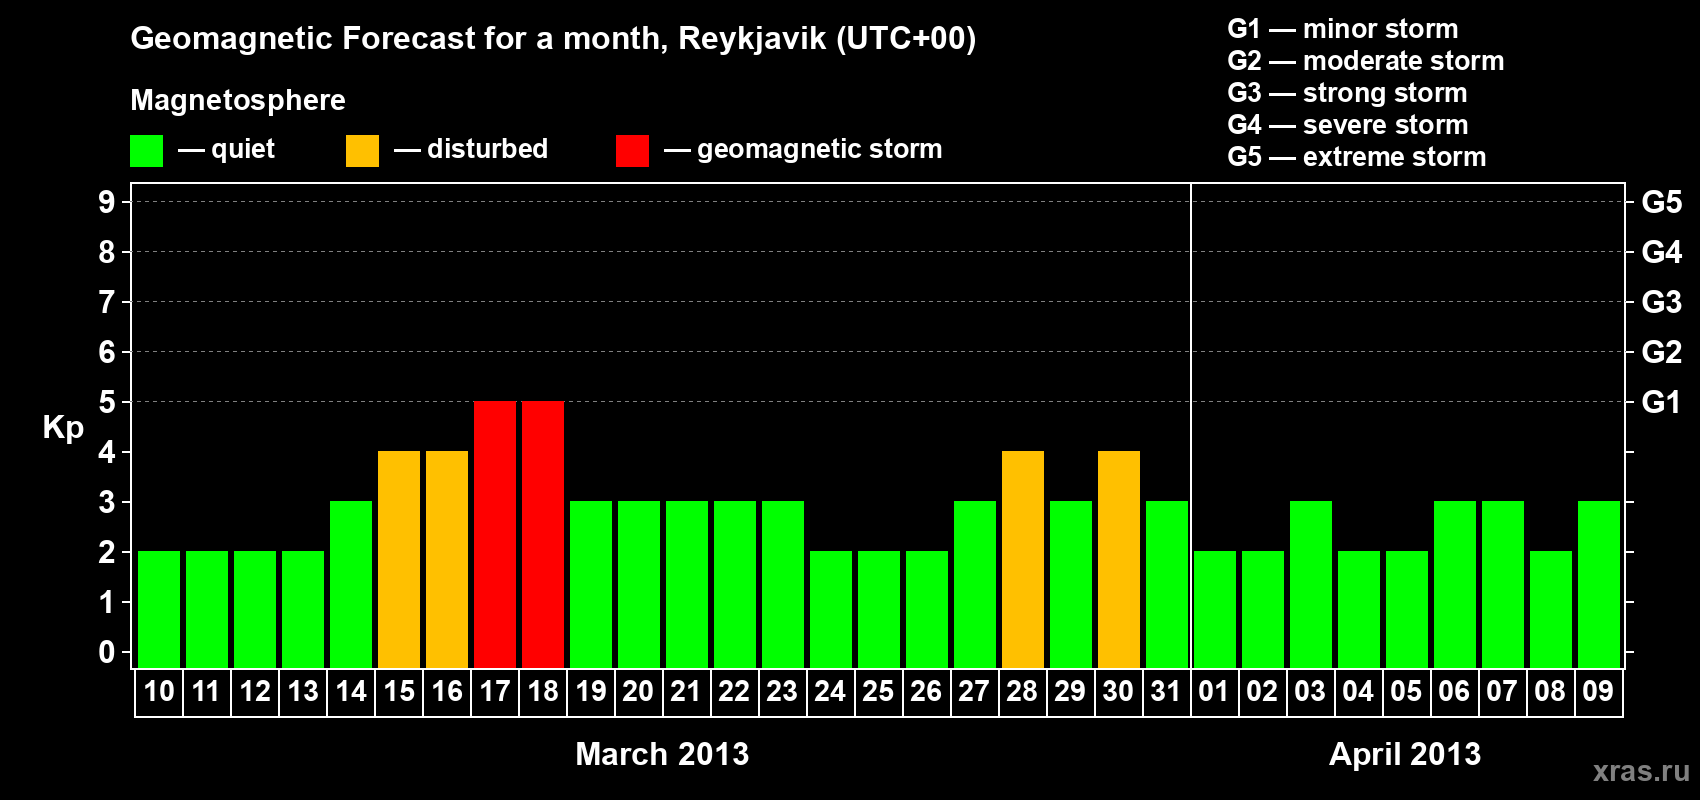Click date label 05 on the axis
Screen dimensions: 1700x800
coord(1406,691)
